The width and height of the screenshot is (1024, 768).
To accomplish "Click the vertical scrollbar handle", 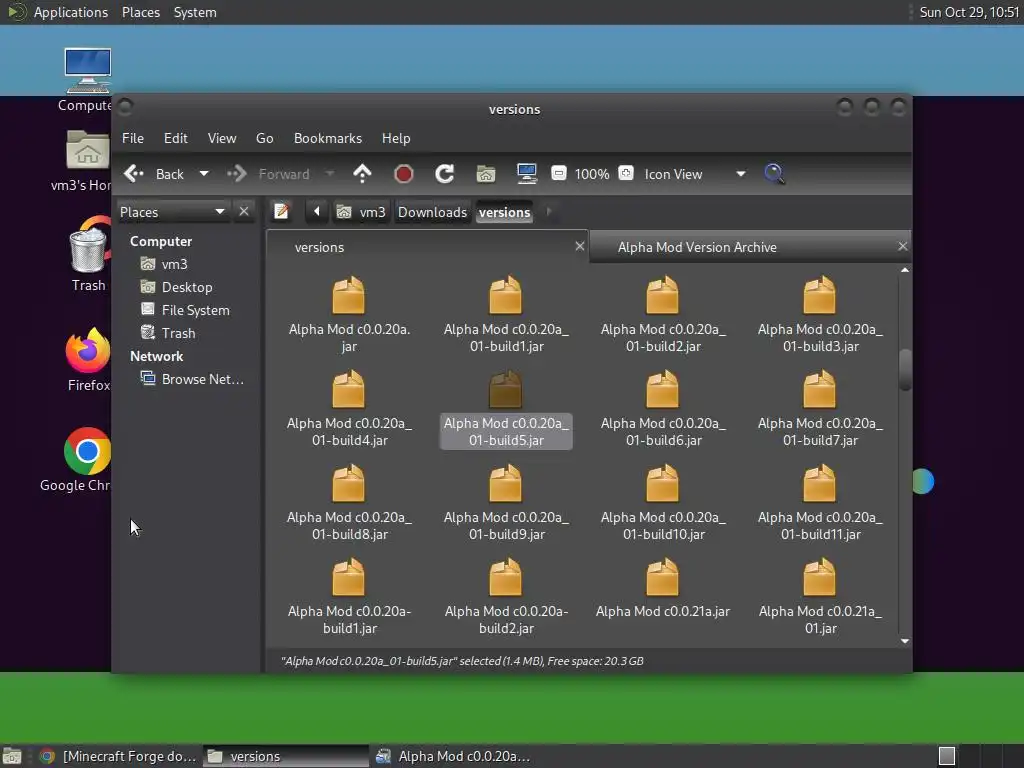I will 905,368.
